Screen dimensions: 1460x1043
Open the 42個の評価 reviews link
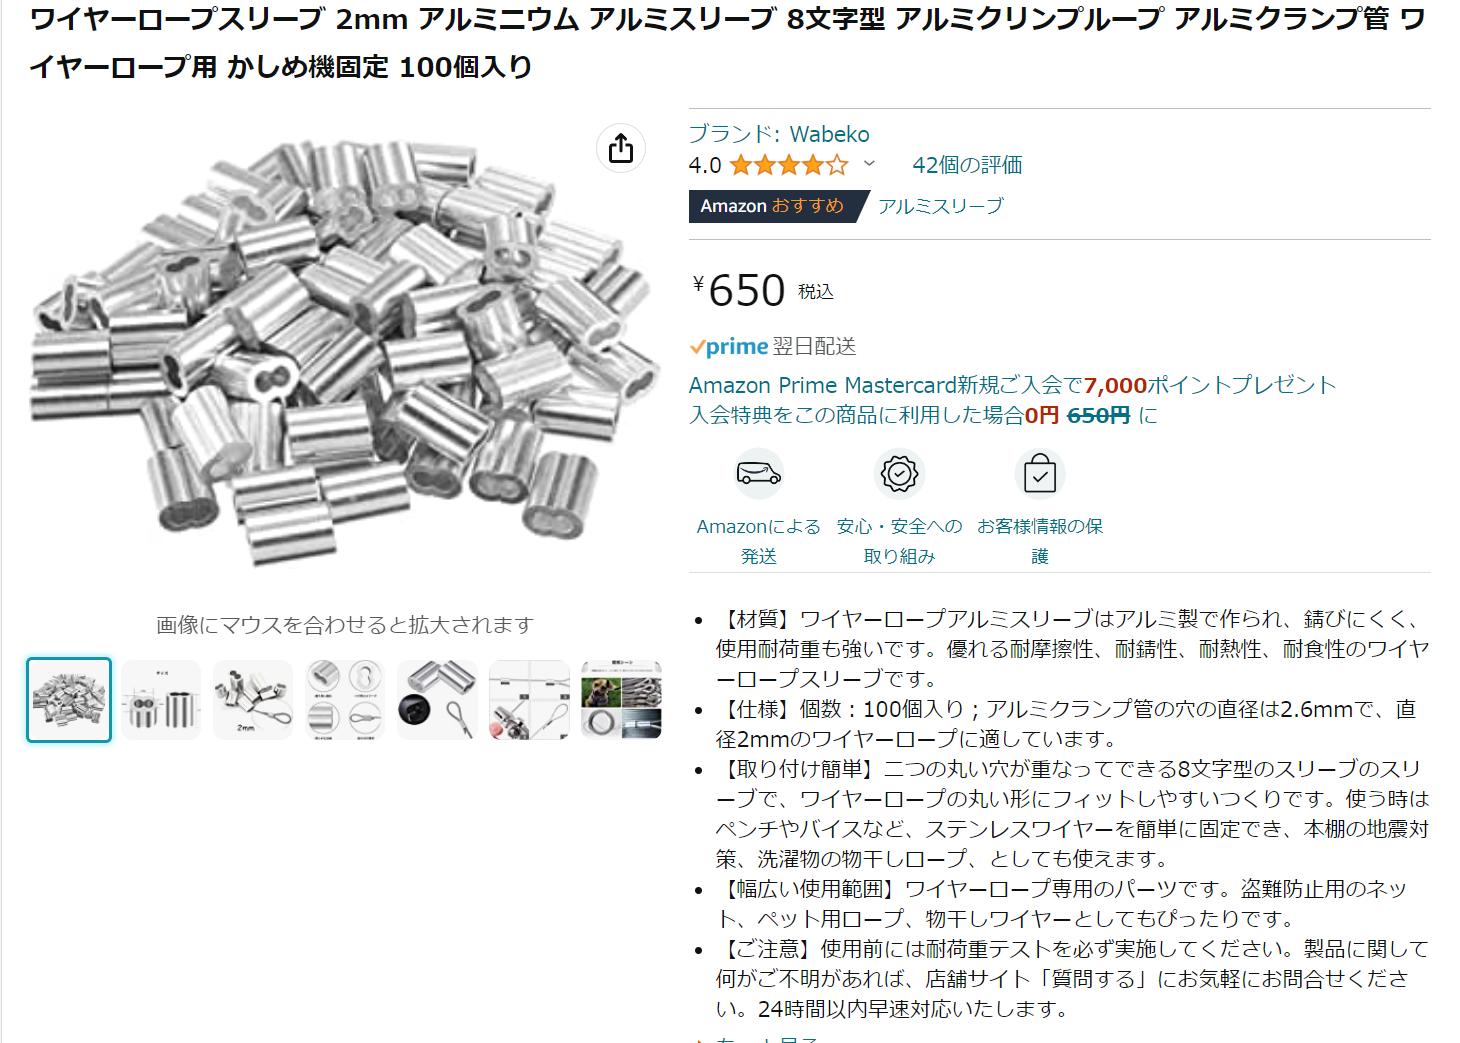click(x=967, y=165)
